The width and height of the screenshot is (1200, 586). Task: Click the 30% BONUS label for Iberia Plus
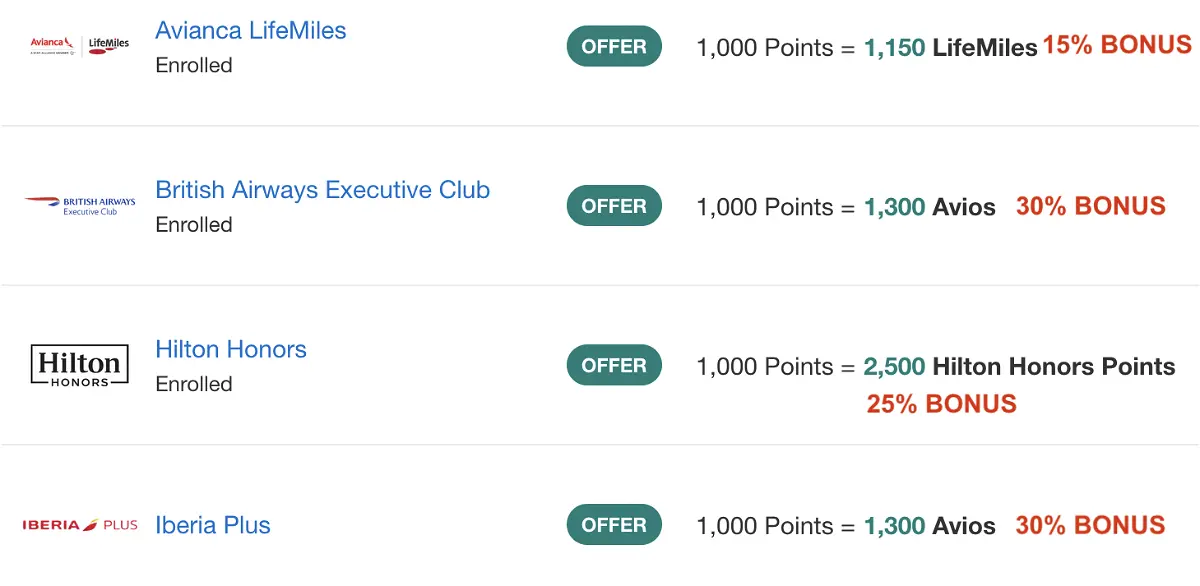(1090, 525)
